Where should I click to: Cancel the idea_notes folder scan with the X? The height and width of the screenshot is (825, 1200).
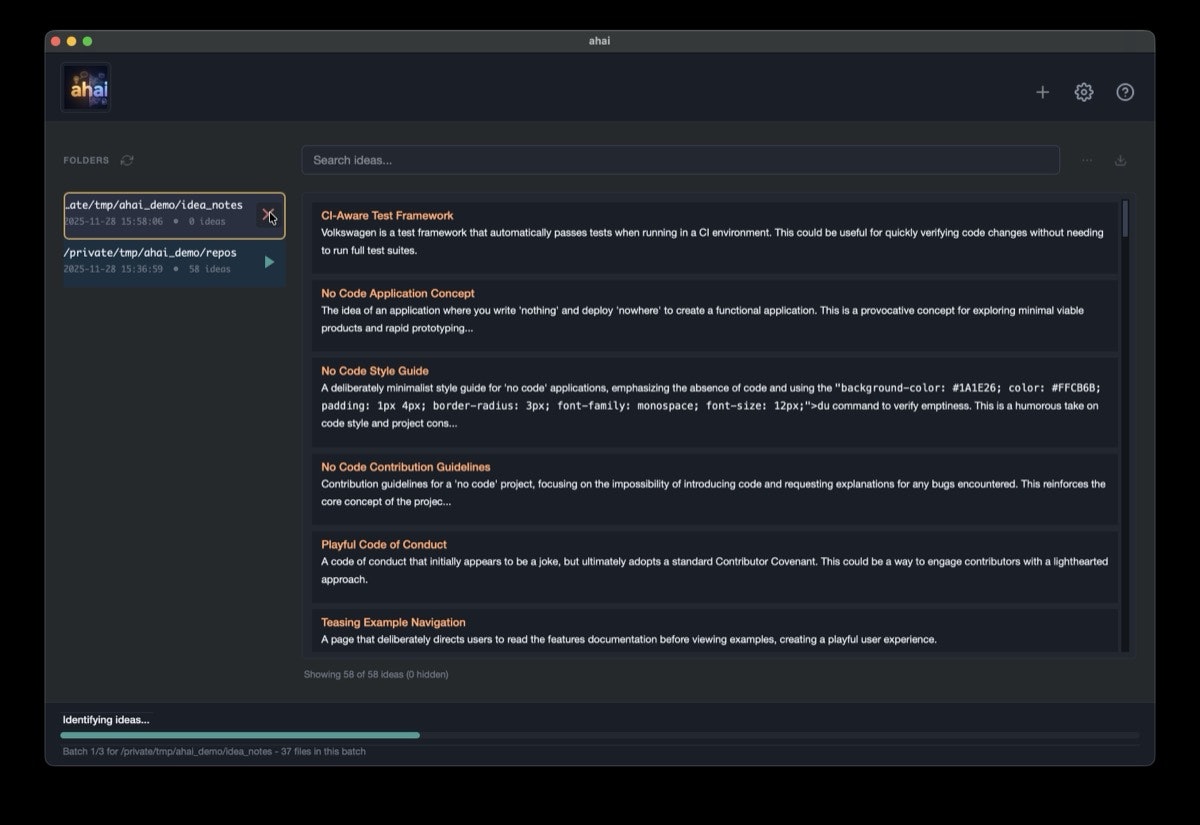point(268,213)
